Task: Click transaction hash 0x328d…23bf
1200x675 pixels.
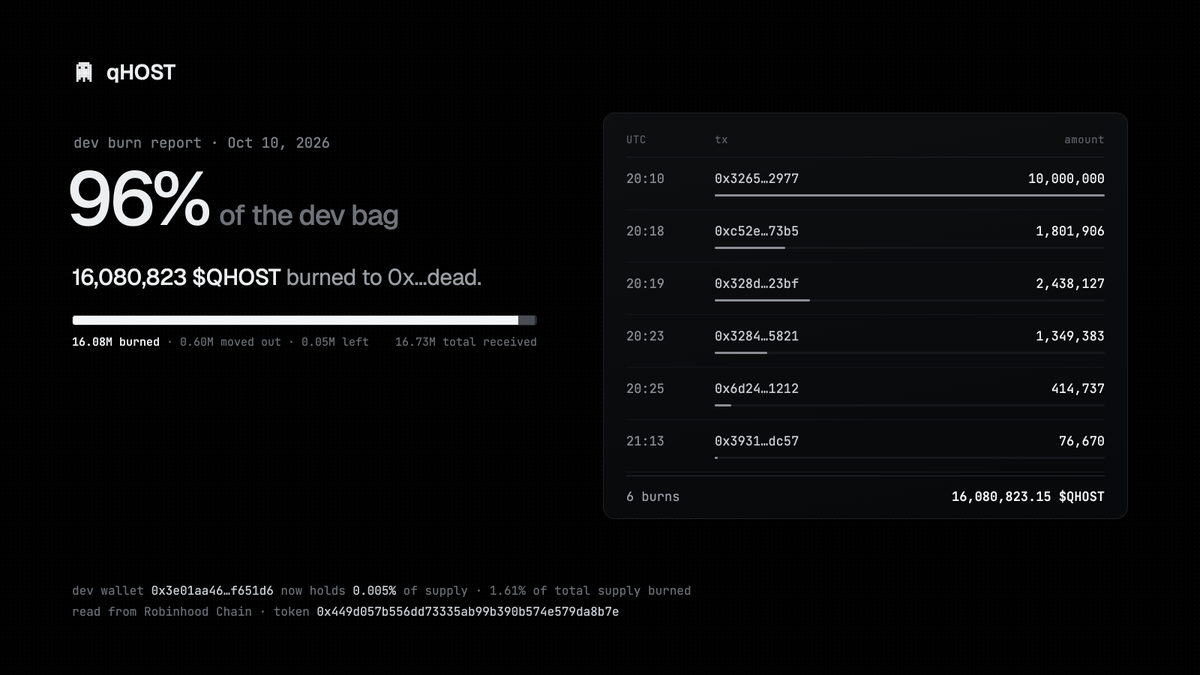Action: coord(756,284)
